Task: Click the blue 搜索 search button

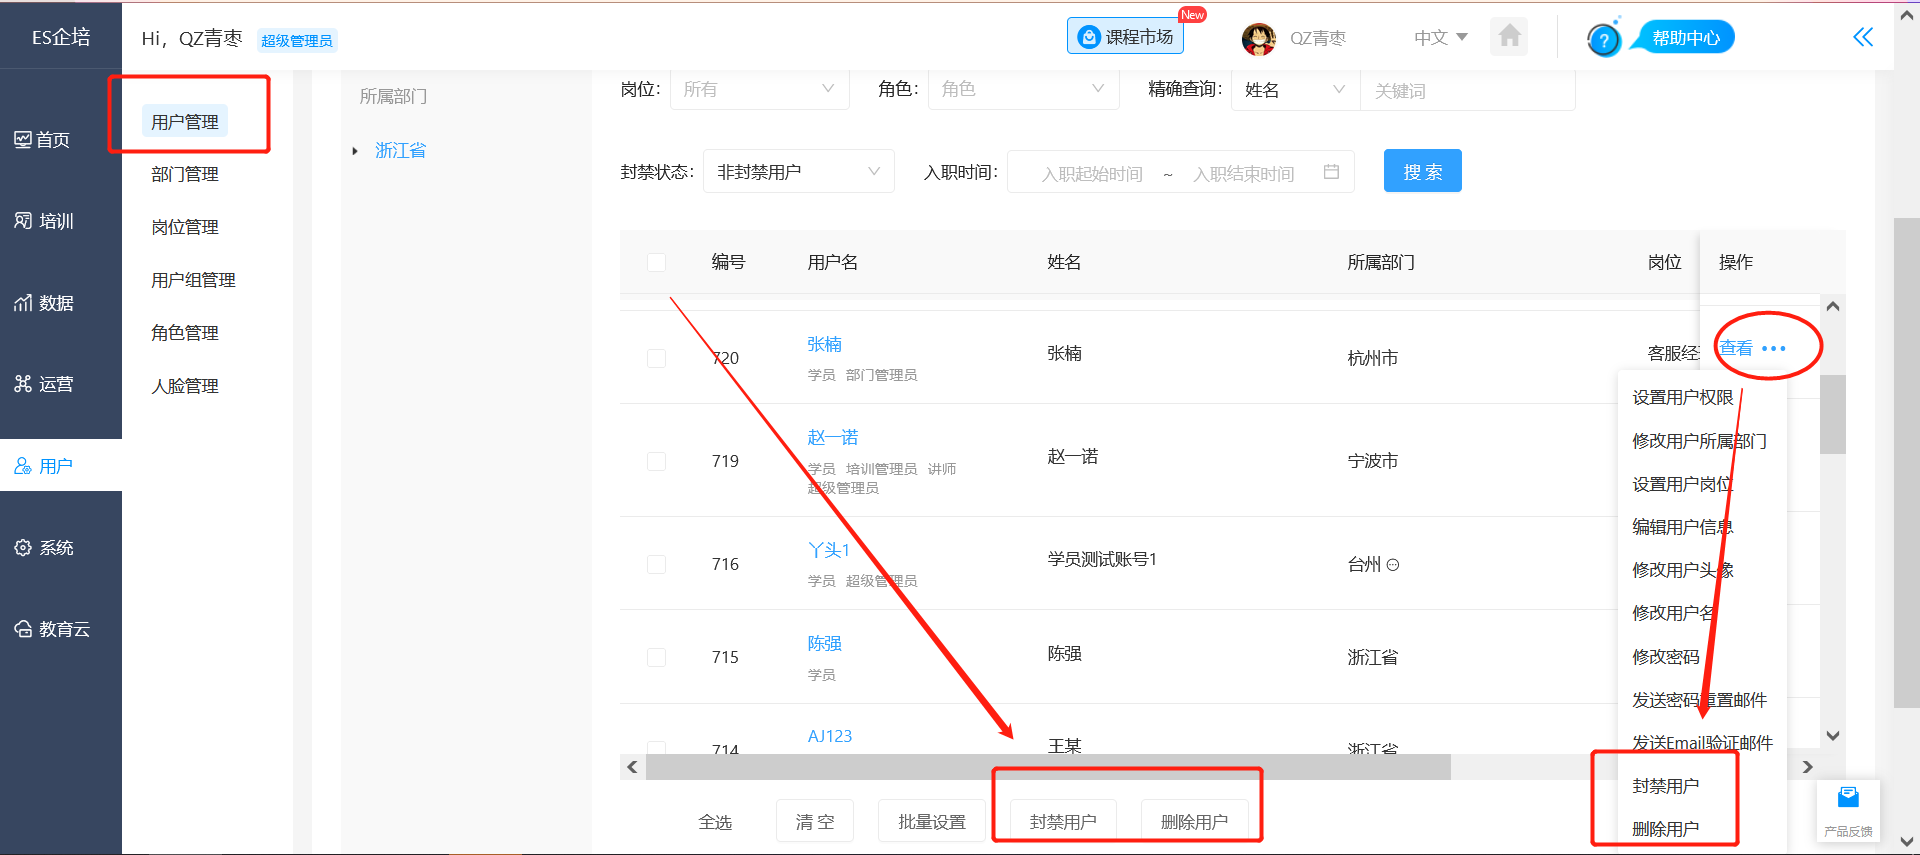Action: coord(1422,171)
